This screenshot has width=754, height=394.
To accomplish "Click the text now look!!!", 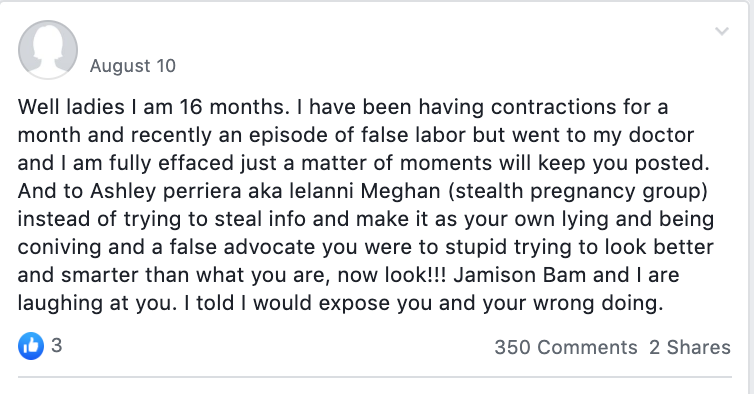I will [x=391, y=275].
